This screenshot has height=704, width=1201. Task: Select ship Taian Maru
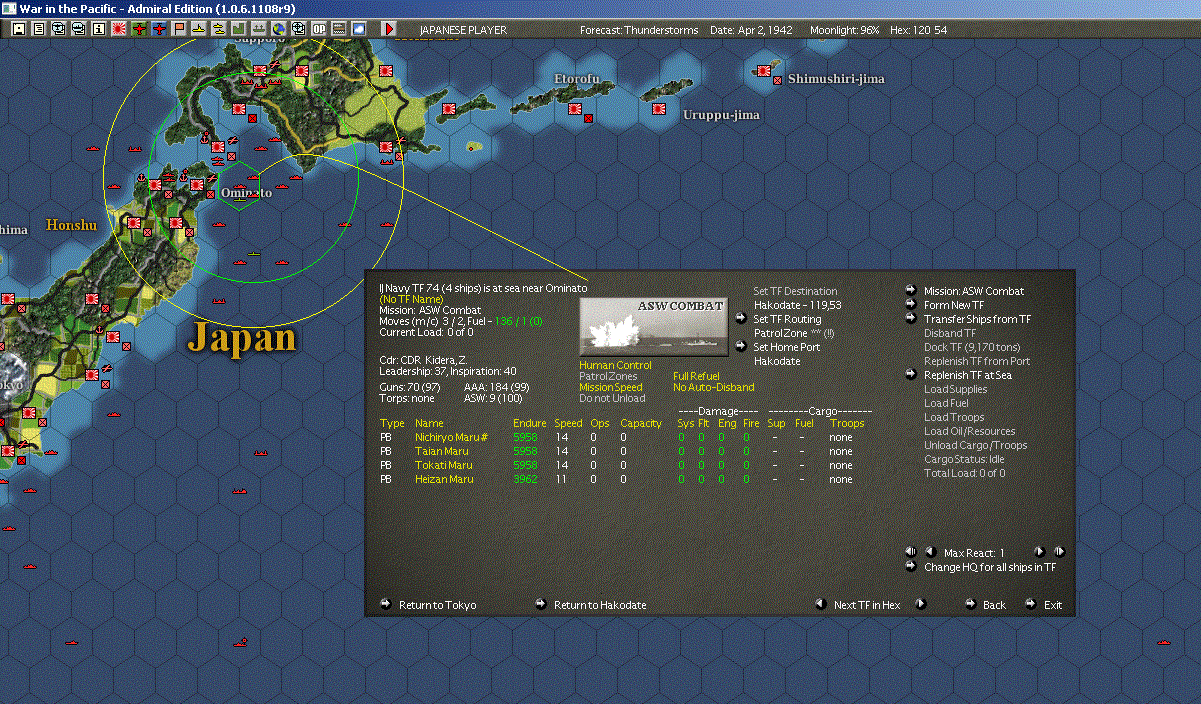442,451
